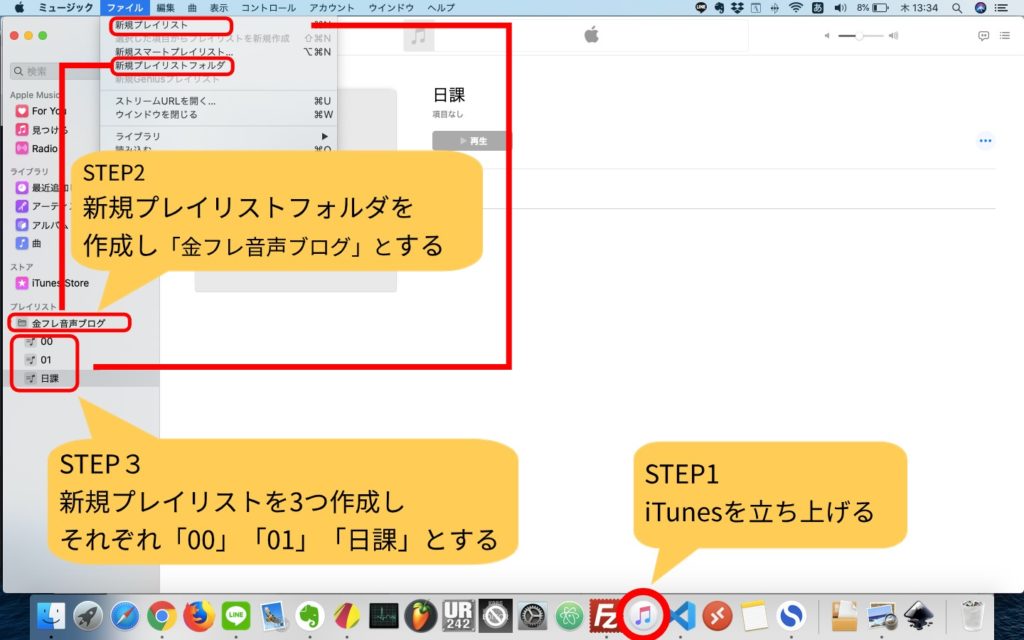Toggle the lyrics speech-bubble icon top right
Screen dimensions: 1024x640
(984, 35)
